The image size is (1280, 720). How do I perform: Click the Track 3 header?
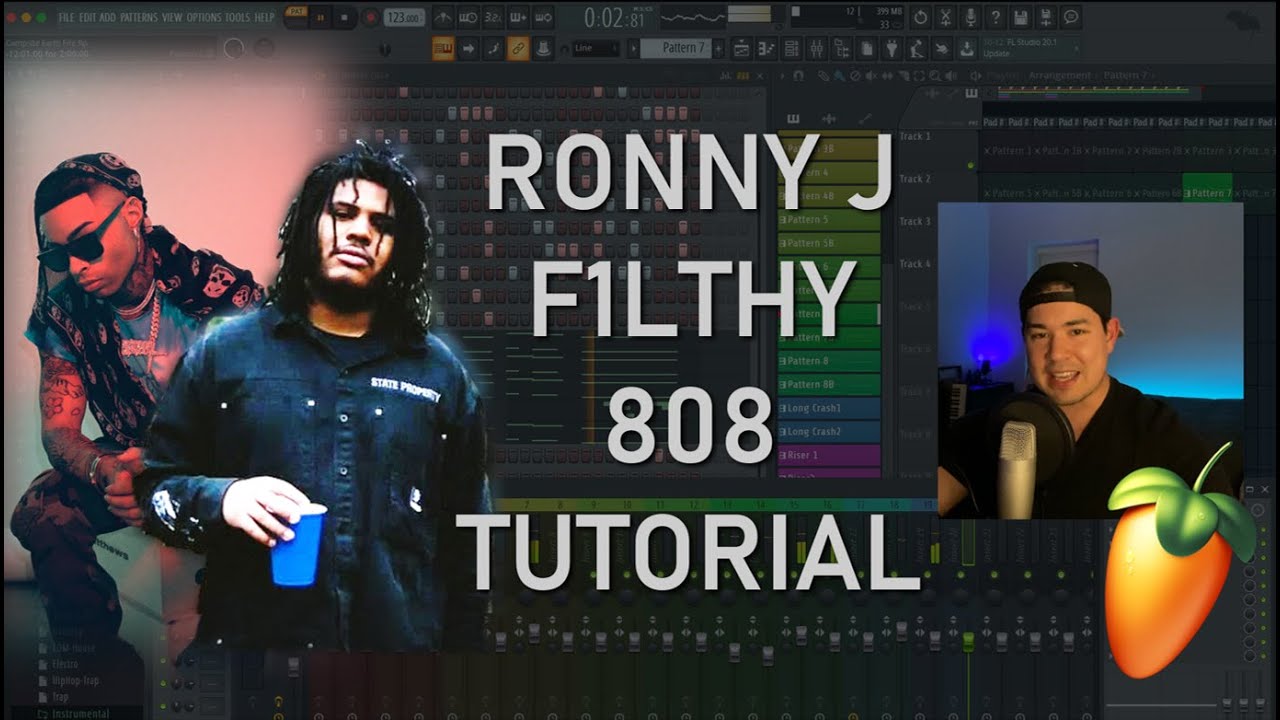coord(914,222)
